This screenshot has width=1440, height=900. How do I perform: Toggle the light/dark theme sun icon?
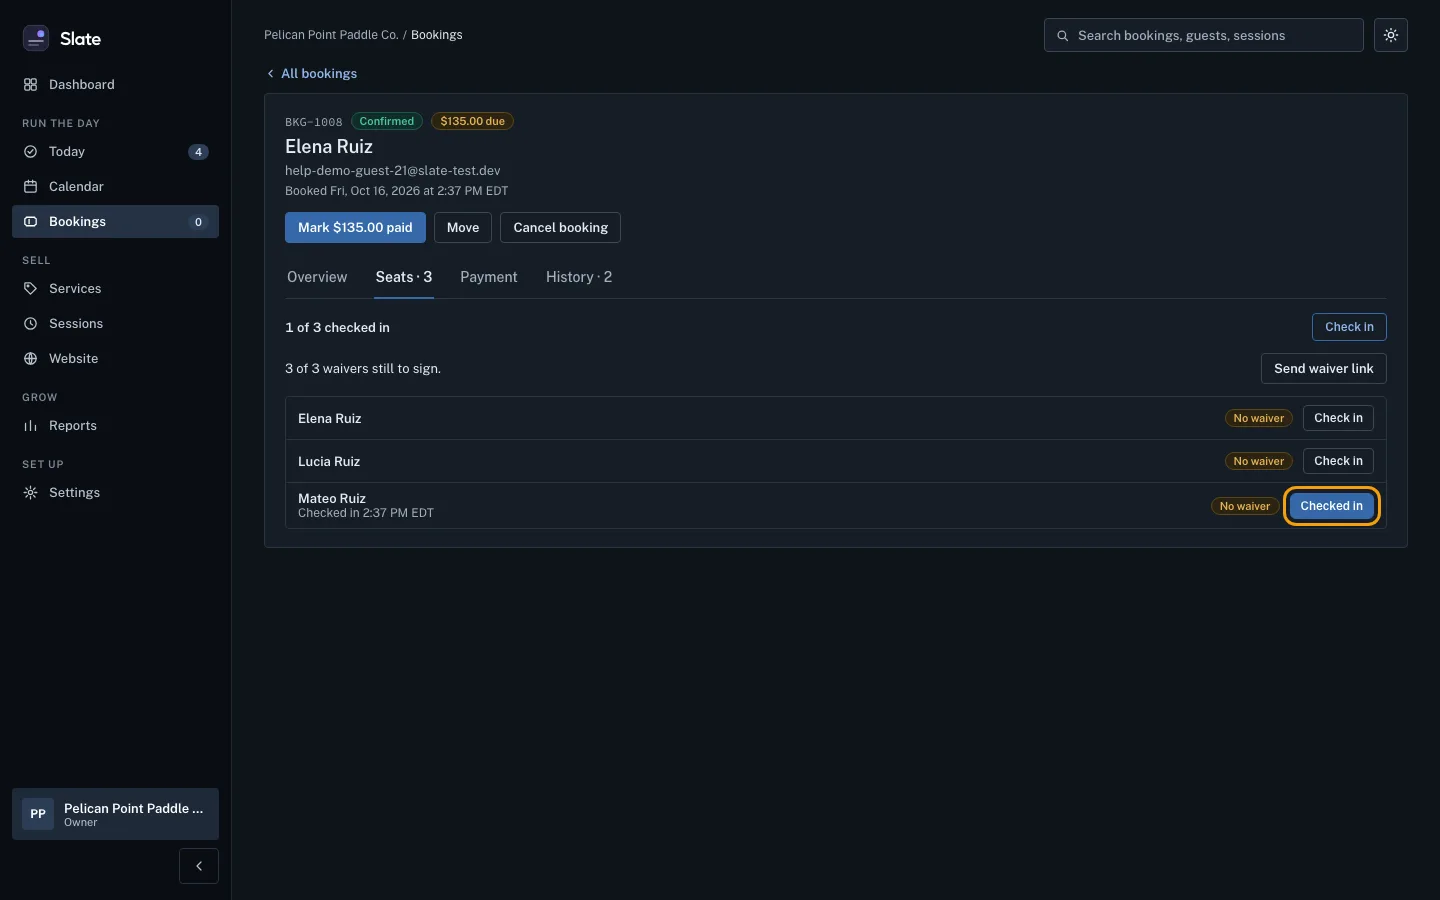[x=1391, y=35]
